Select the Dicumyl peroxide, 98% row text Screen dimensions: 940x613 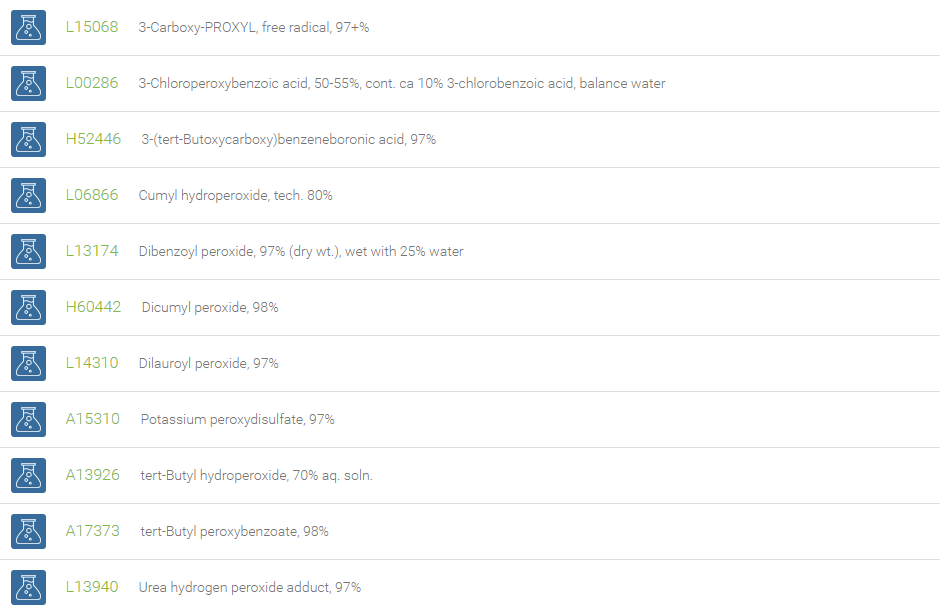[x=210, y=307]
